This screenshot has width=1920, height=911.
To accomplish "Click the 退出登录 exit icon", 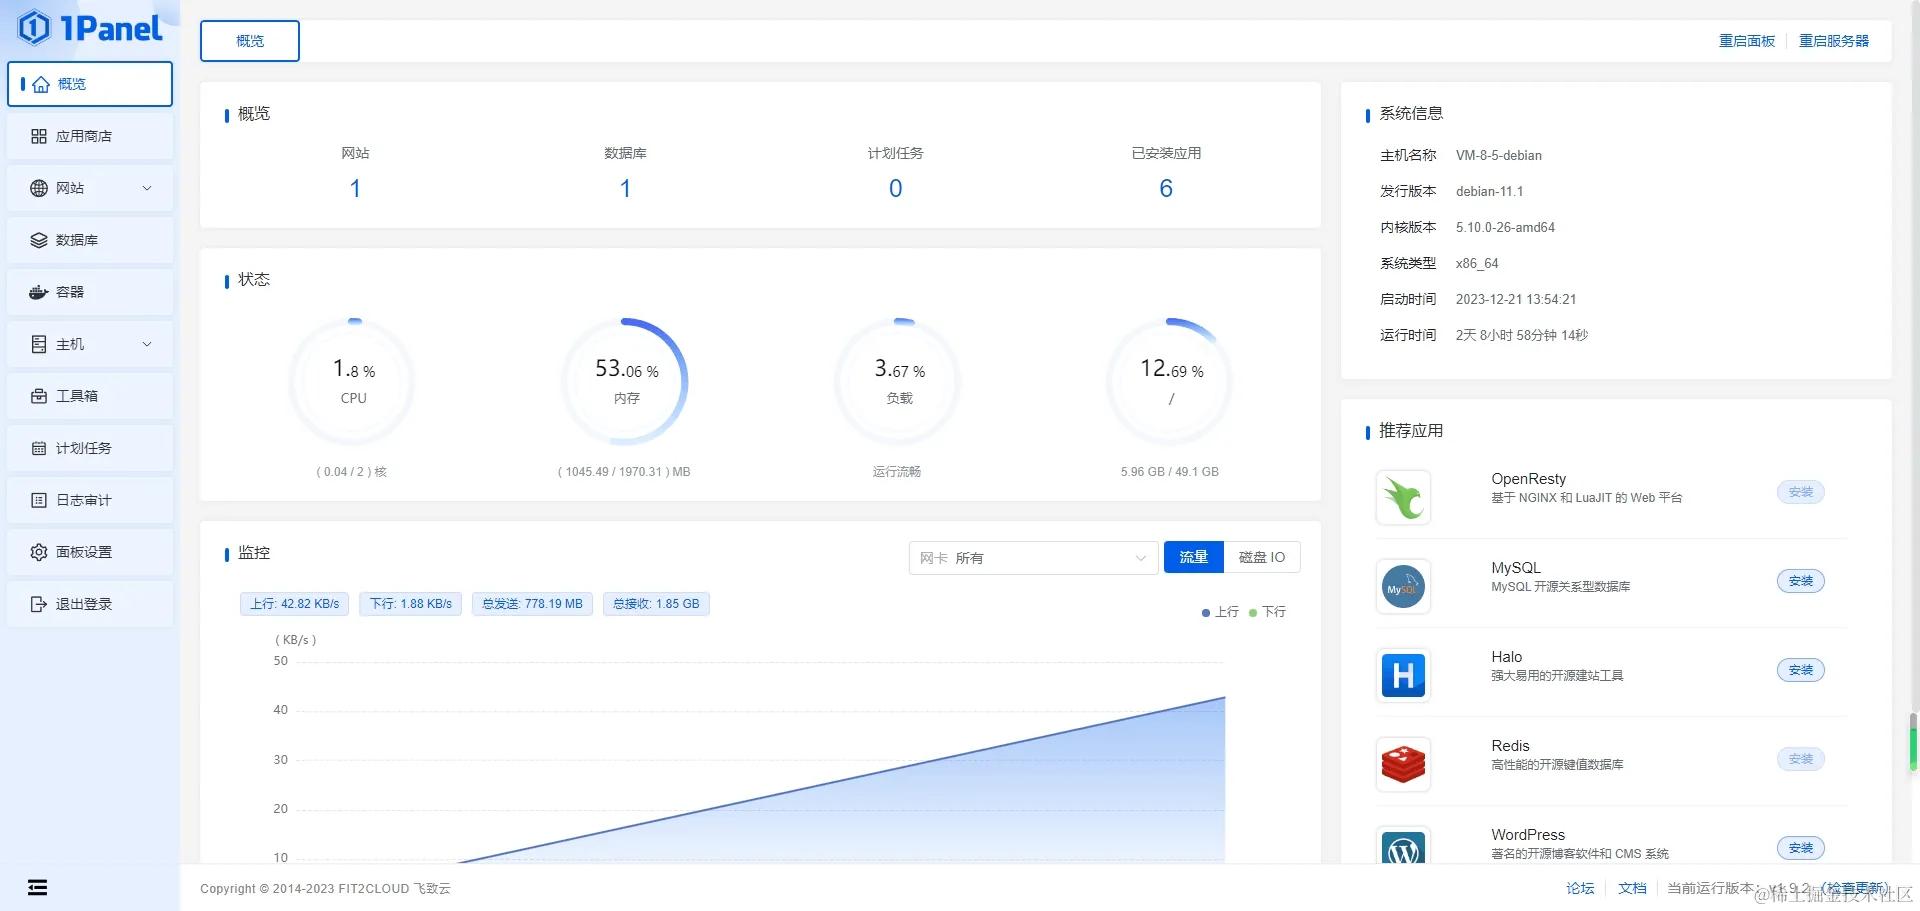I will pos(39,604).
